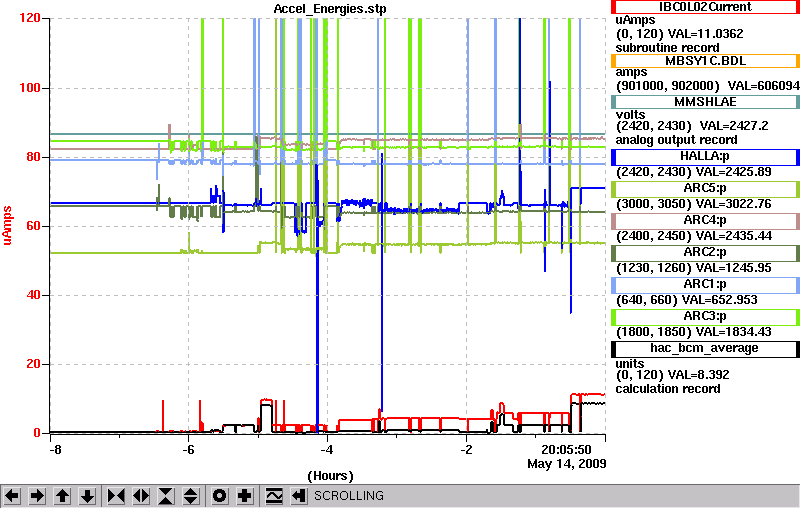Select the ARC1:p curve in legend

(705, 284)
